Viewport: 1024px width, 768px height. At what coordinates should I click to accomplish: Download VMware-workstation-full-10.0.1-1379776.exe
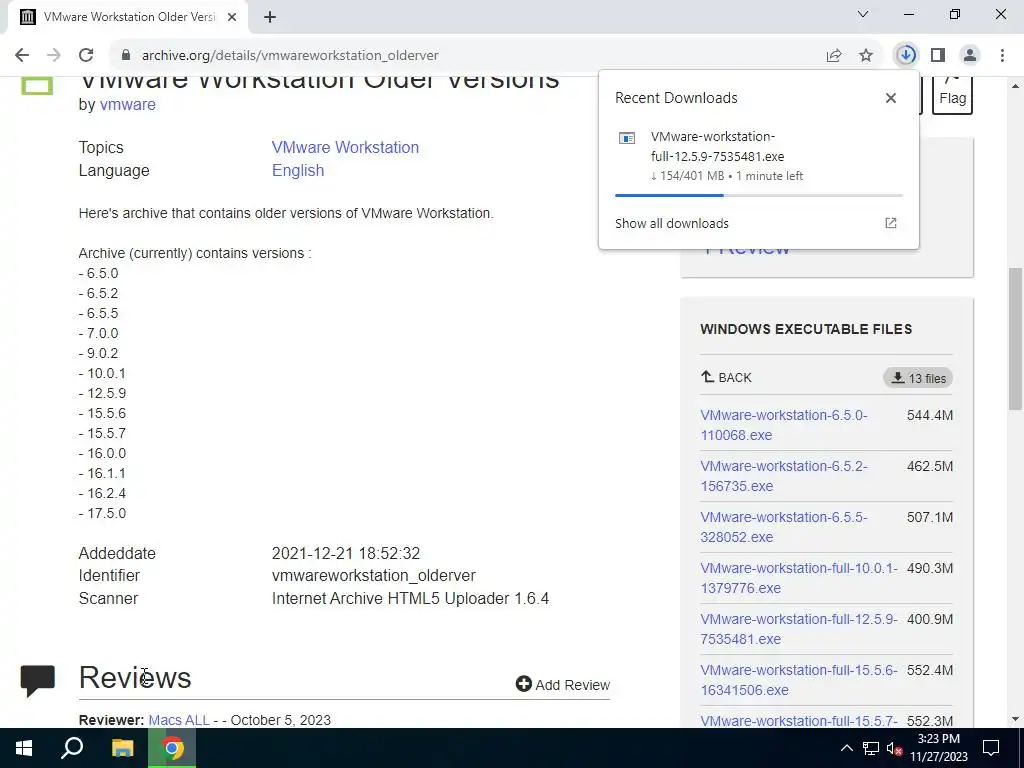click(x=799, y=578)
